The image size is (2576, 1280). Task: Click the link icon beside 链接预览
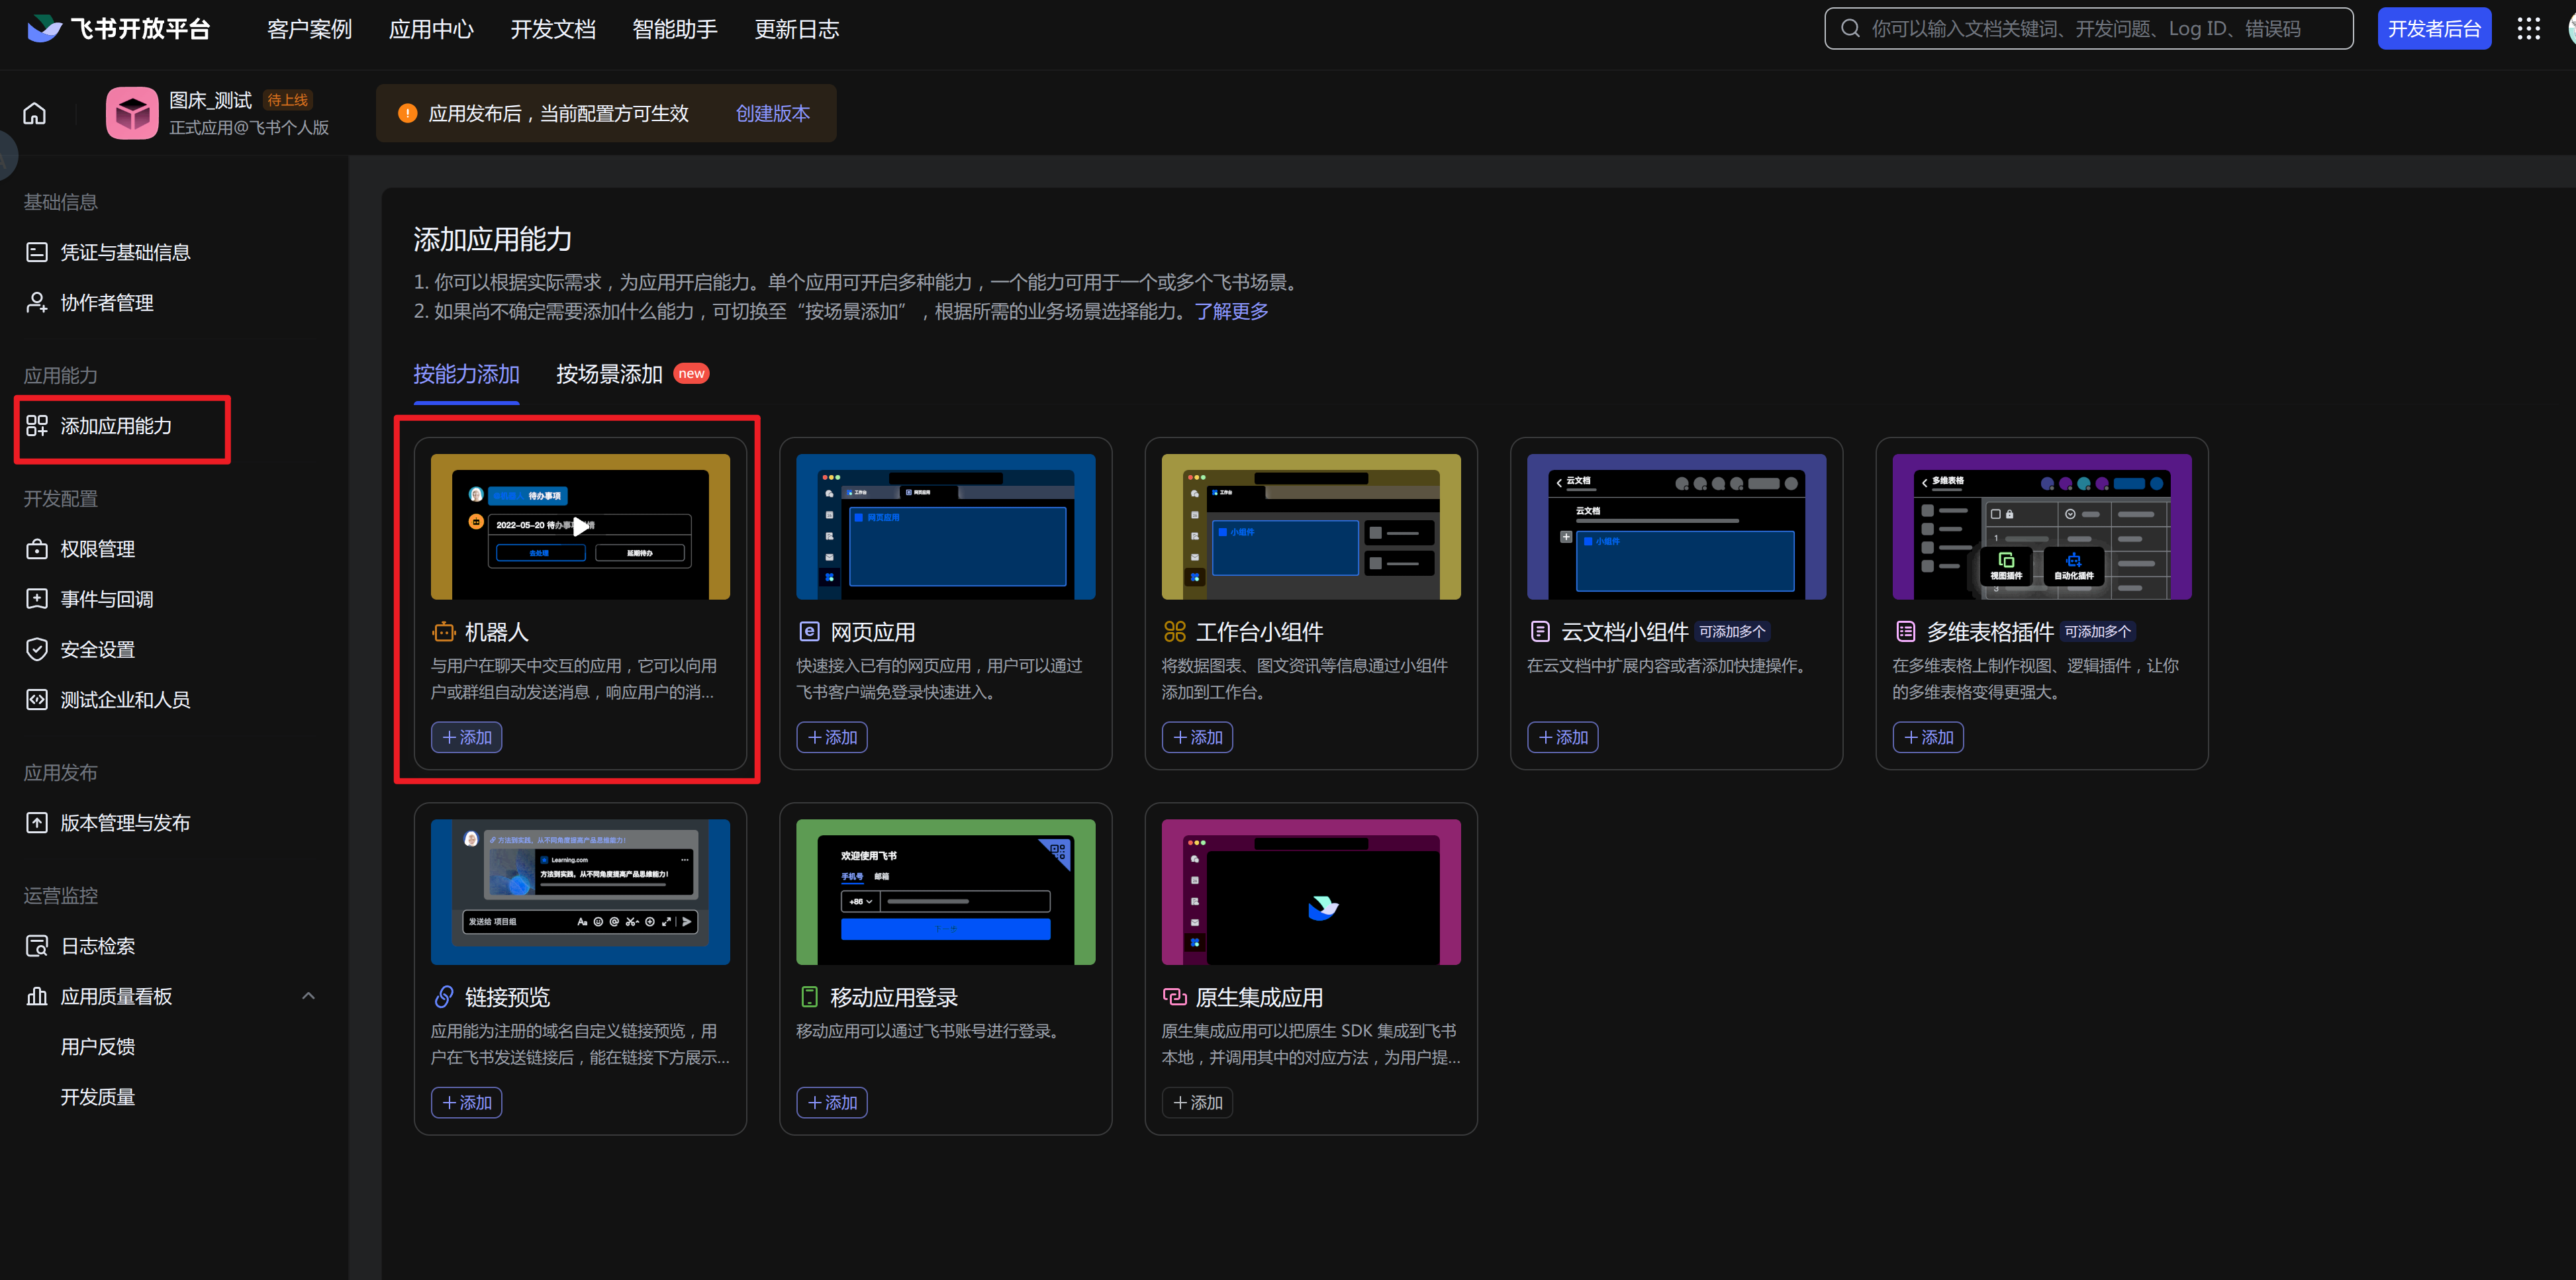(x=443, y=996)
